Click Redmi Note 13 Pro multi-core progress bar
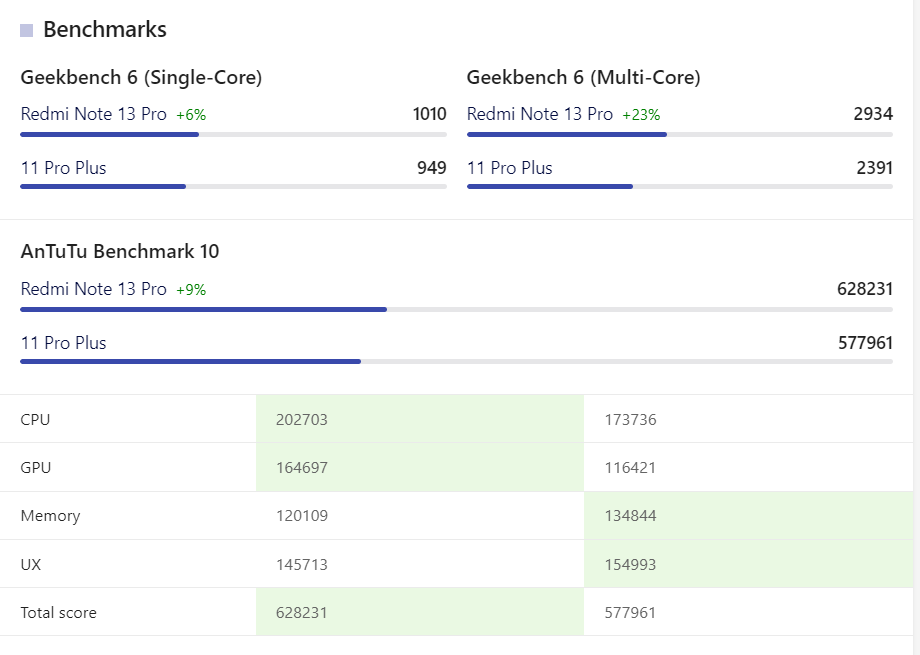920x655 pixels. [x=680, y=134]
